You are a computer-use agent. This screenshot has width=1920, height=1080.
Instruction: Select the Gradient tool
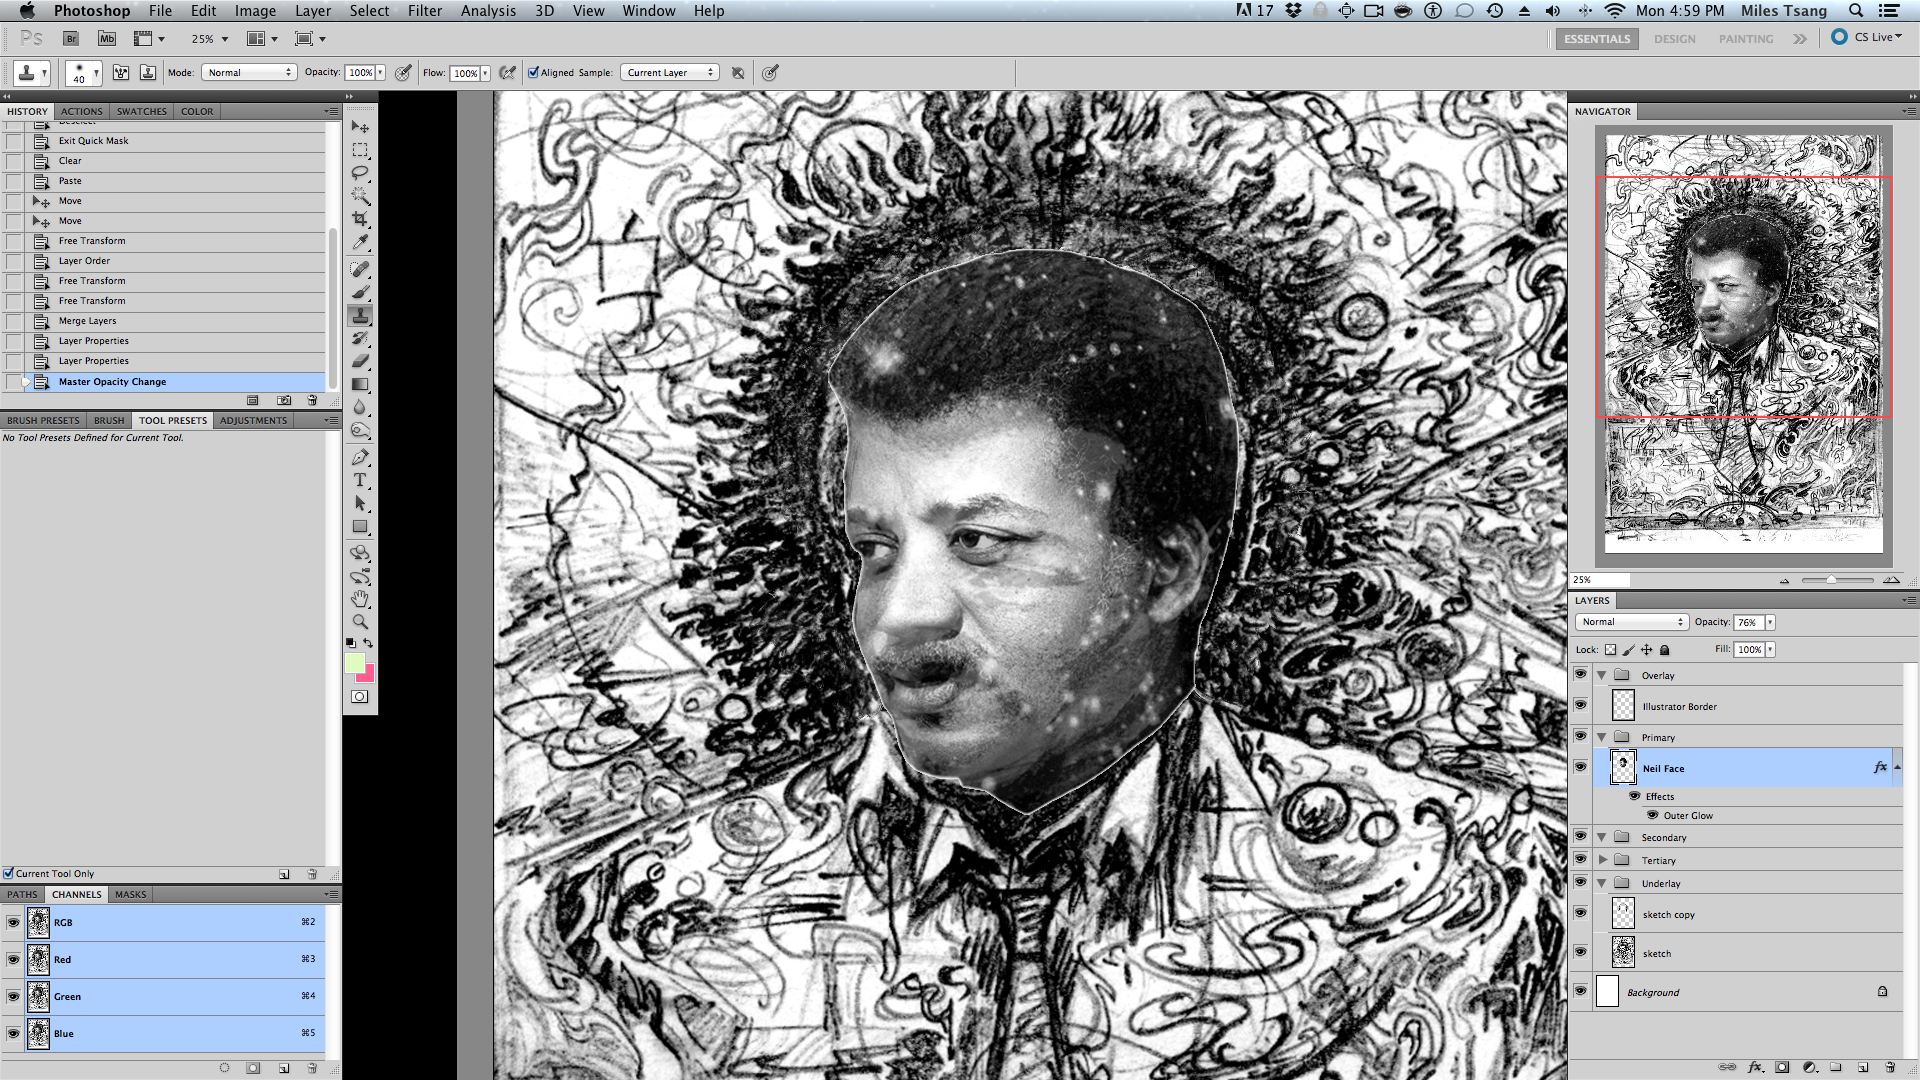(360, 384)
